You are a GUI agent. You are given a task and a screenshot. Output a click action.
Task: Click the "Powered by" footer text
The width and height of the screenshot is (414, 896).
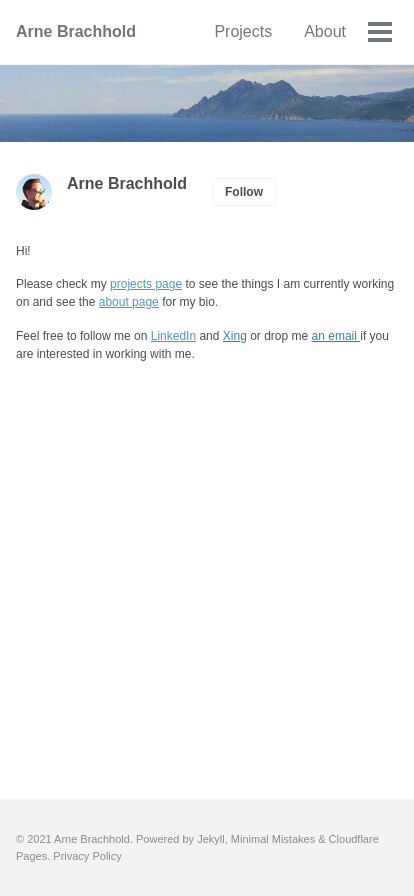point(165,839)
